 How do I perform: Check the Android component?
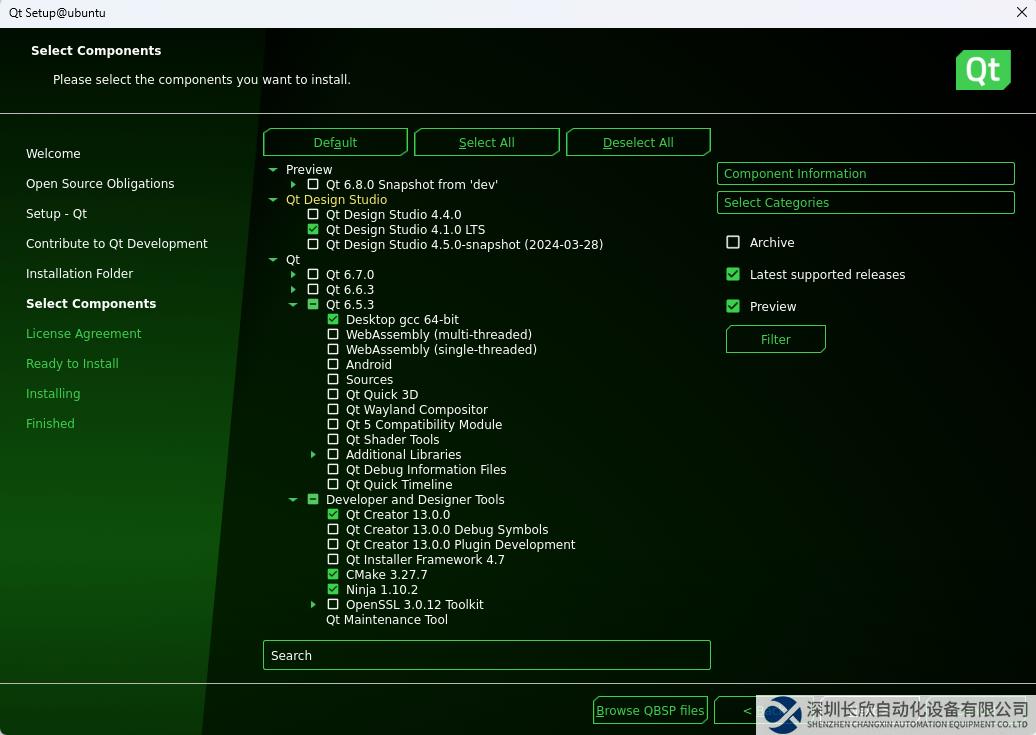333,364
